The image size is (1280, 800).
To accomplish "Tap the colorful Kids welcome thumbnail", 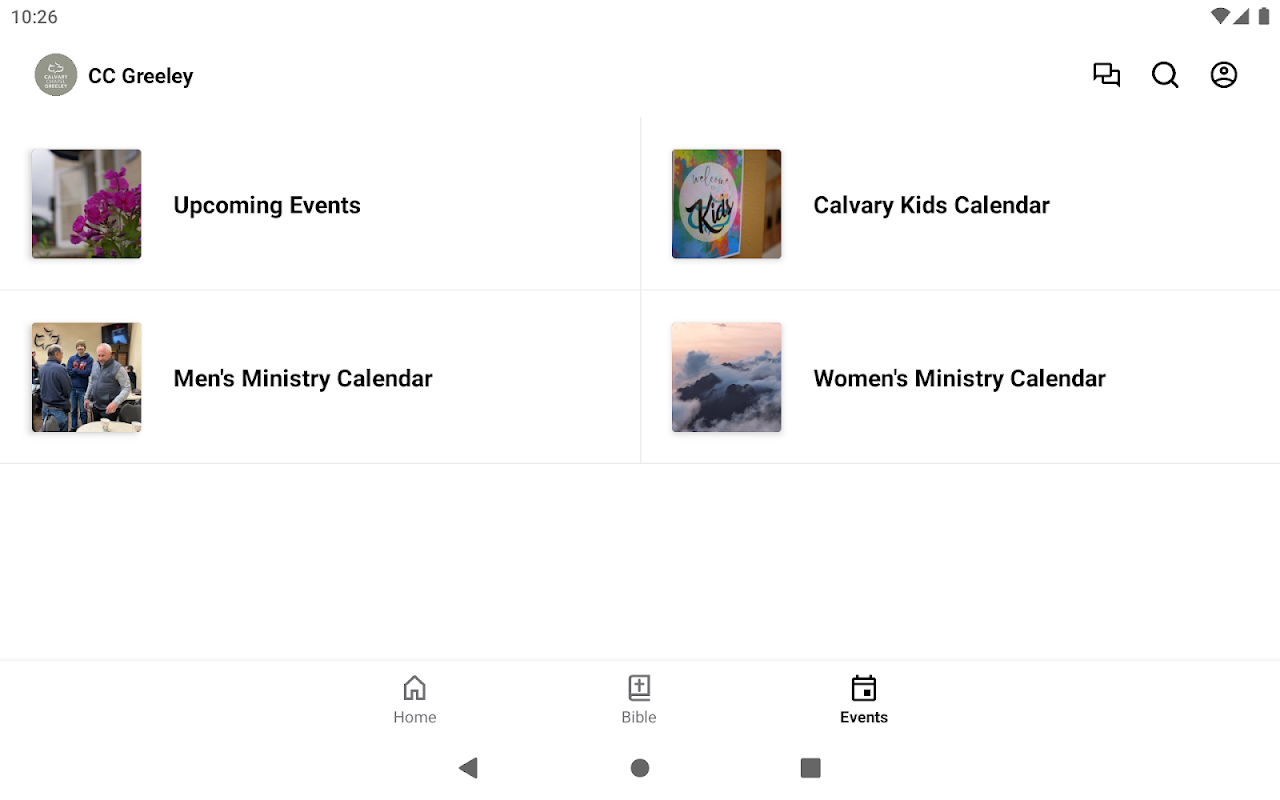I will click(x=726, y=204).
